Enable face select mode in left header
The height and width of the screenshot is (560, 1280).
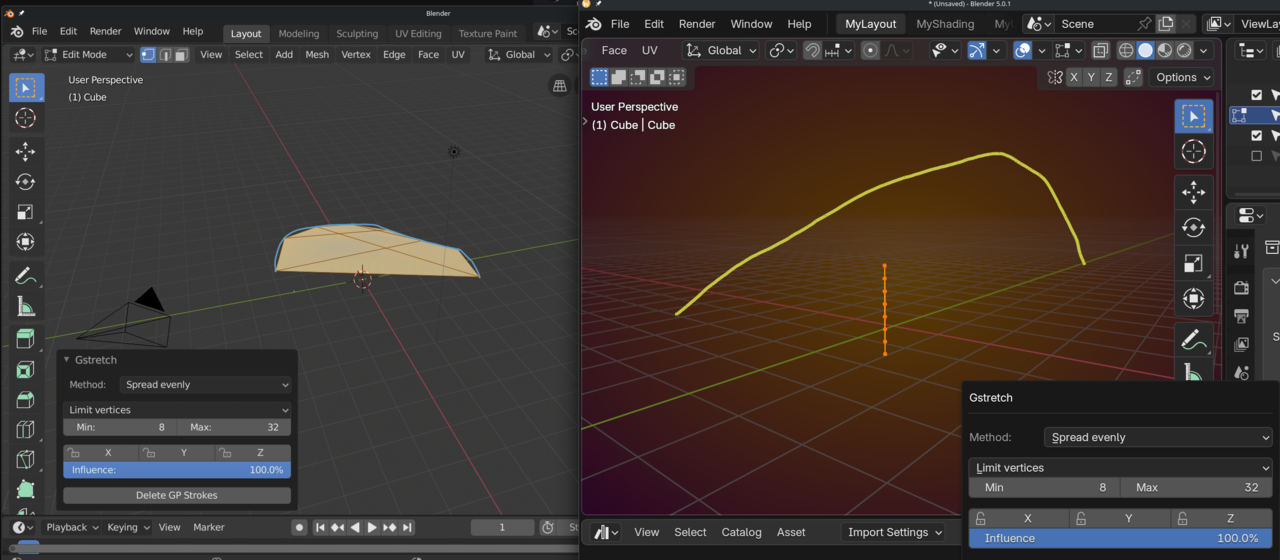tap(181, 55)
